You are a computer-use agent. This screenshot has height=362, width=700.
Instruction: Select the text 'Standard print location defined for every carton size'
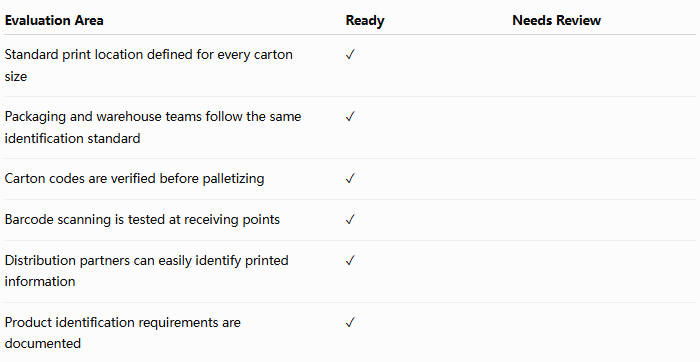click(x=149, y=65)
